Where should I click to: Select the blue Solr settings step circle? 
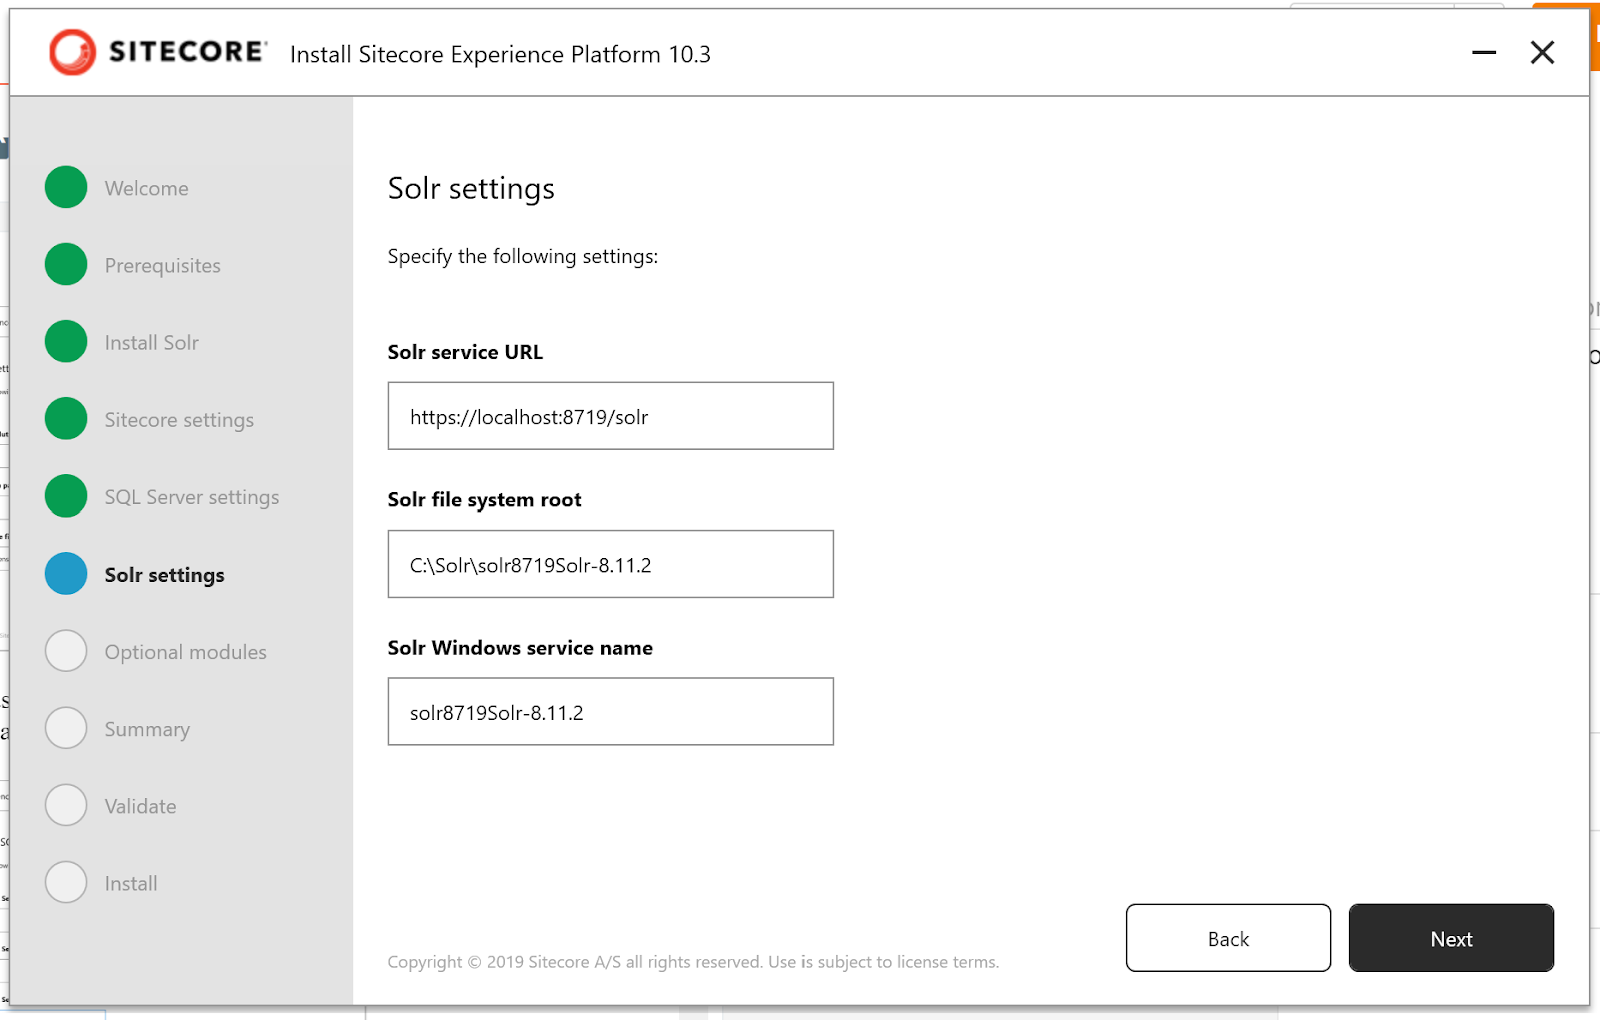[x=66, y=573]
